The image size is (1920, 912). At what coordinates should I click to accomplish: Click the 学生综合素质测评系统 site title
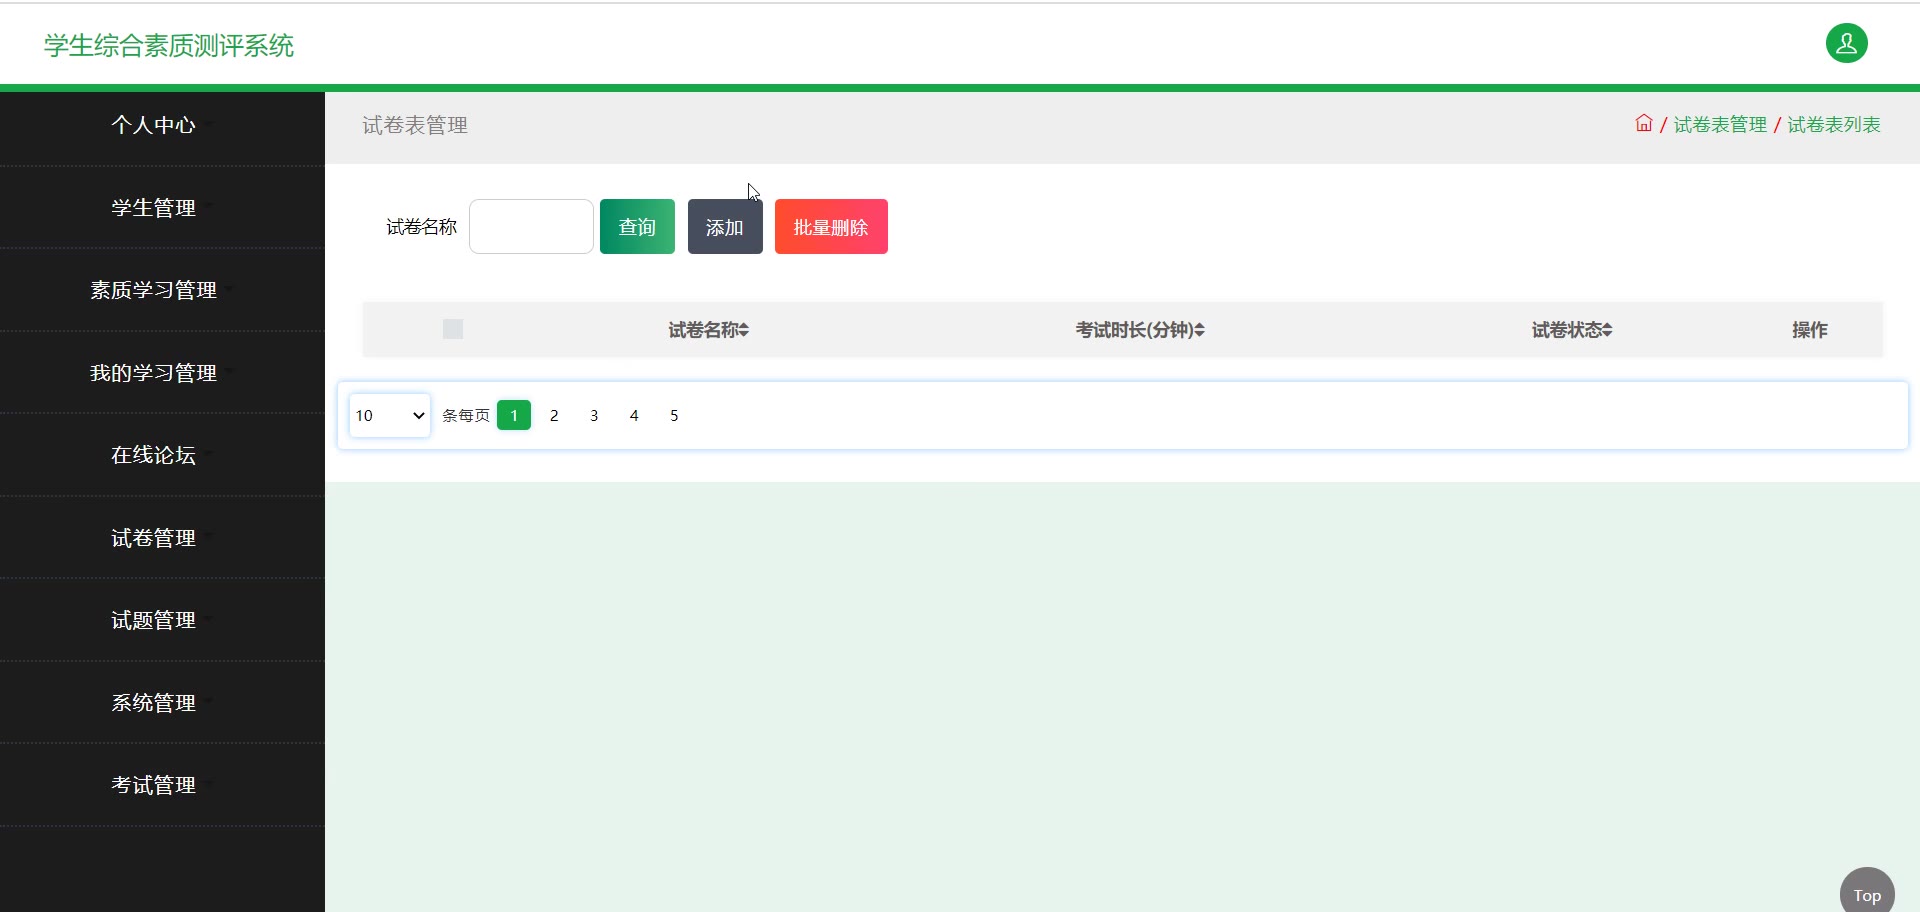(169, 46)
